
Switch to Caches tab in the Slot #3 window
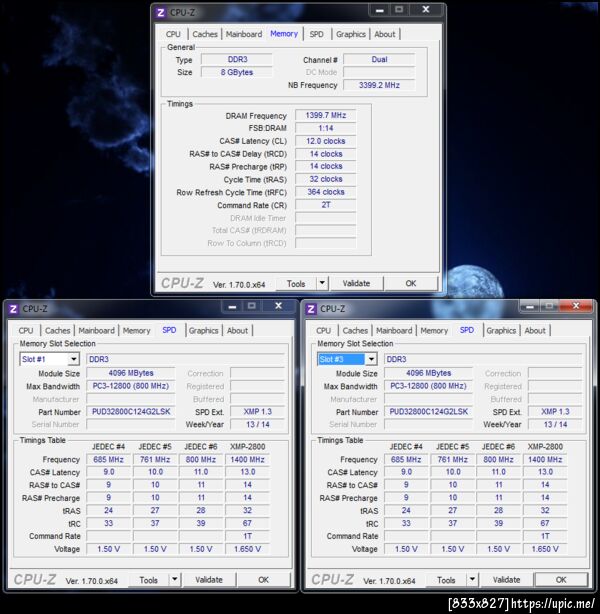[x=355, y=331]
